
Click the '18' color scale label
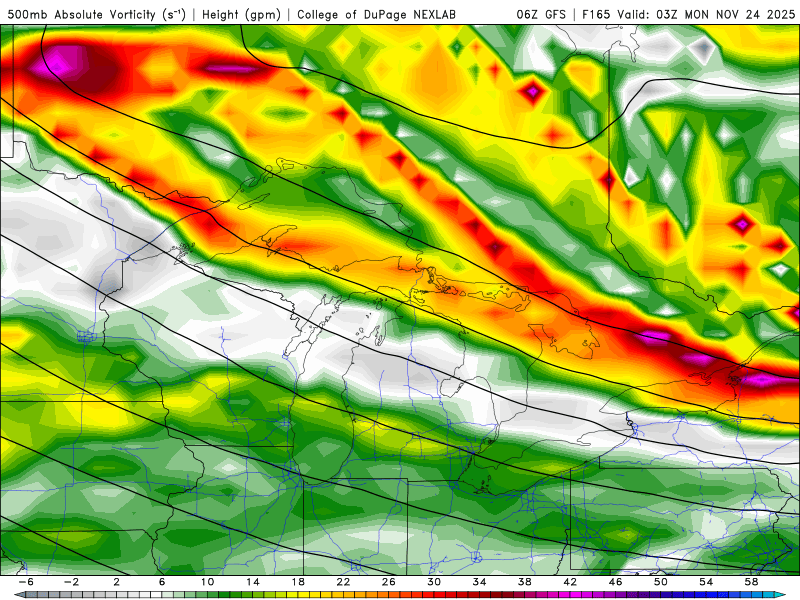(x=298, y=582)
